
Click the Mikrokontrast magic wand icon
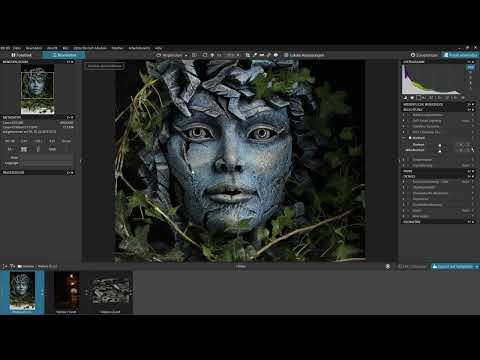click(x=473, y=150)
